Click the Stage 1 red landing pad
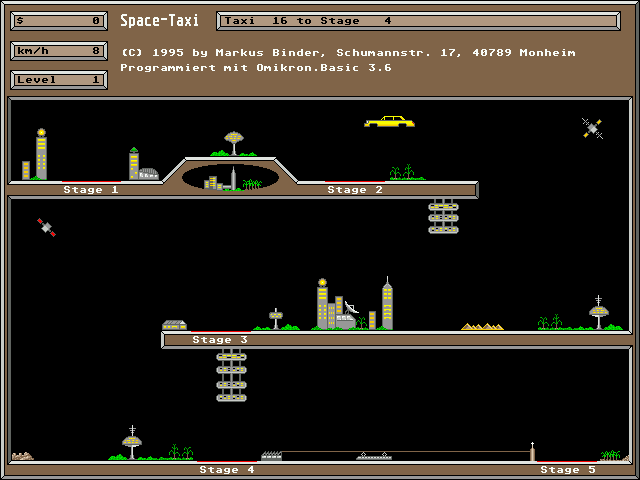 click(x=91, y=182)
